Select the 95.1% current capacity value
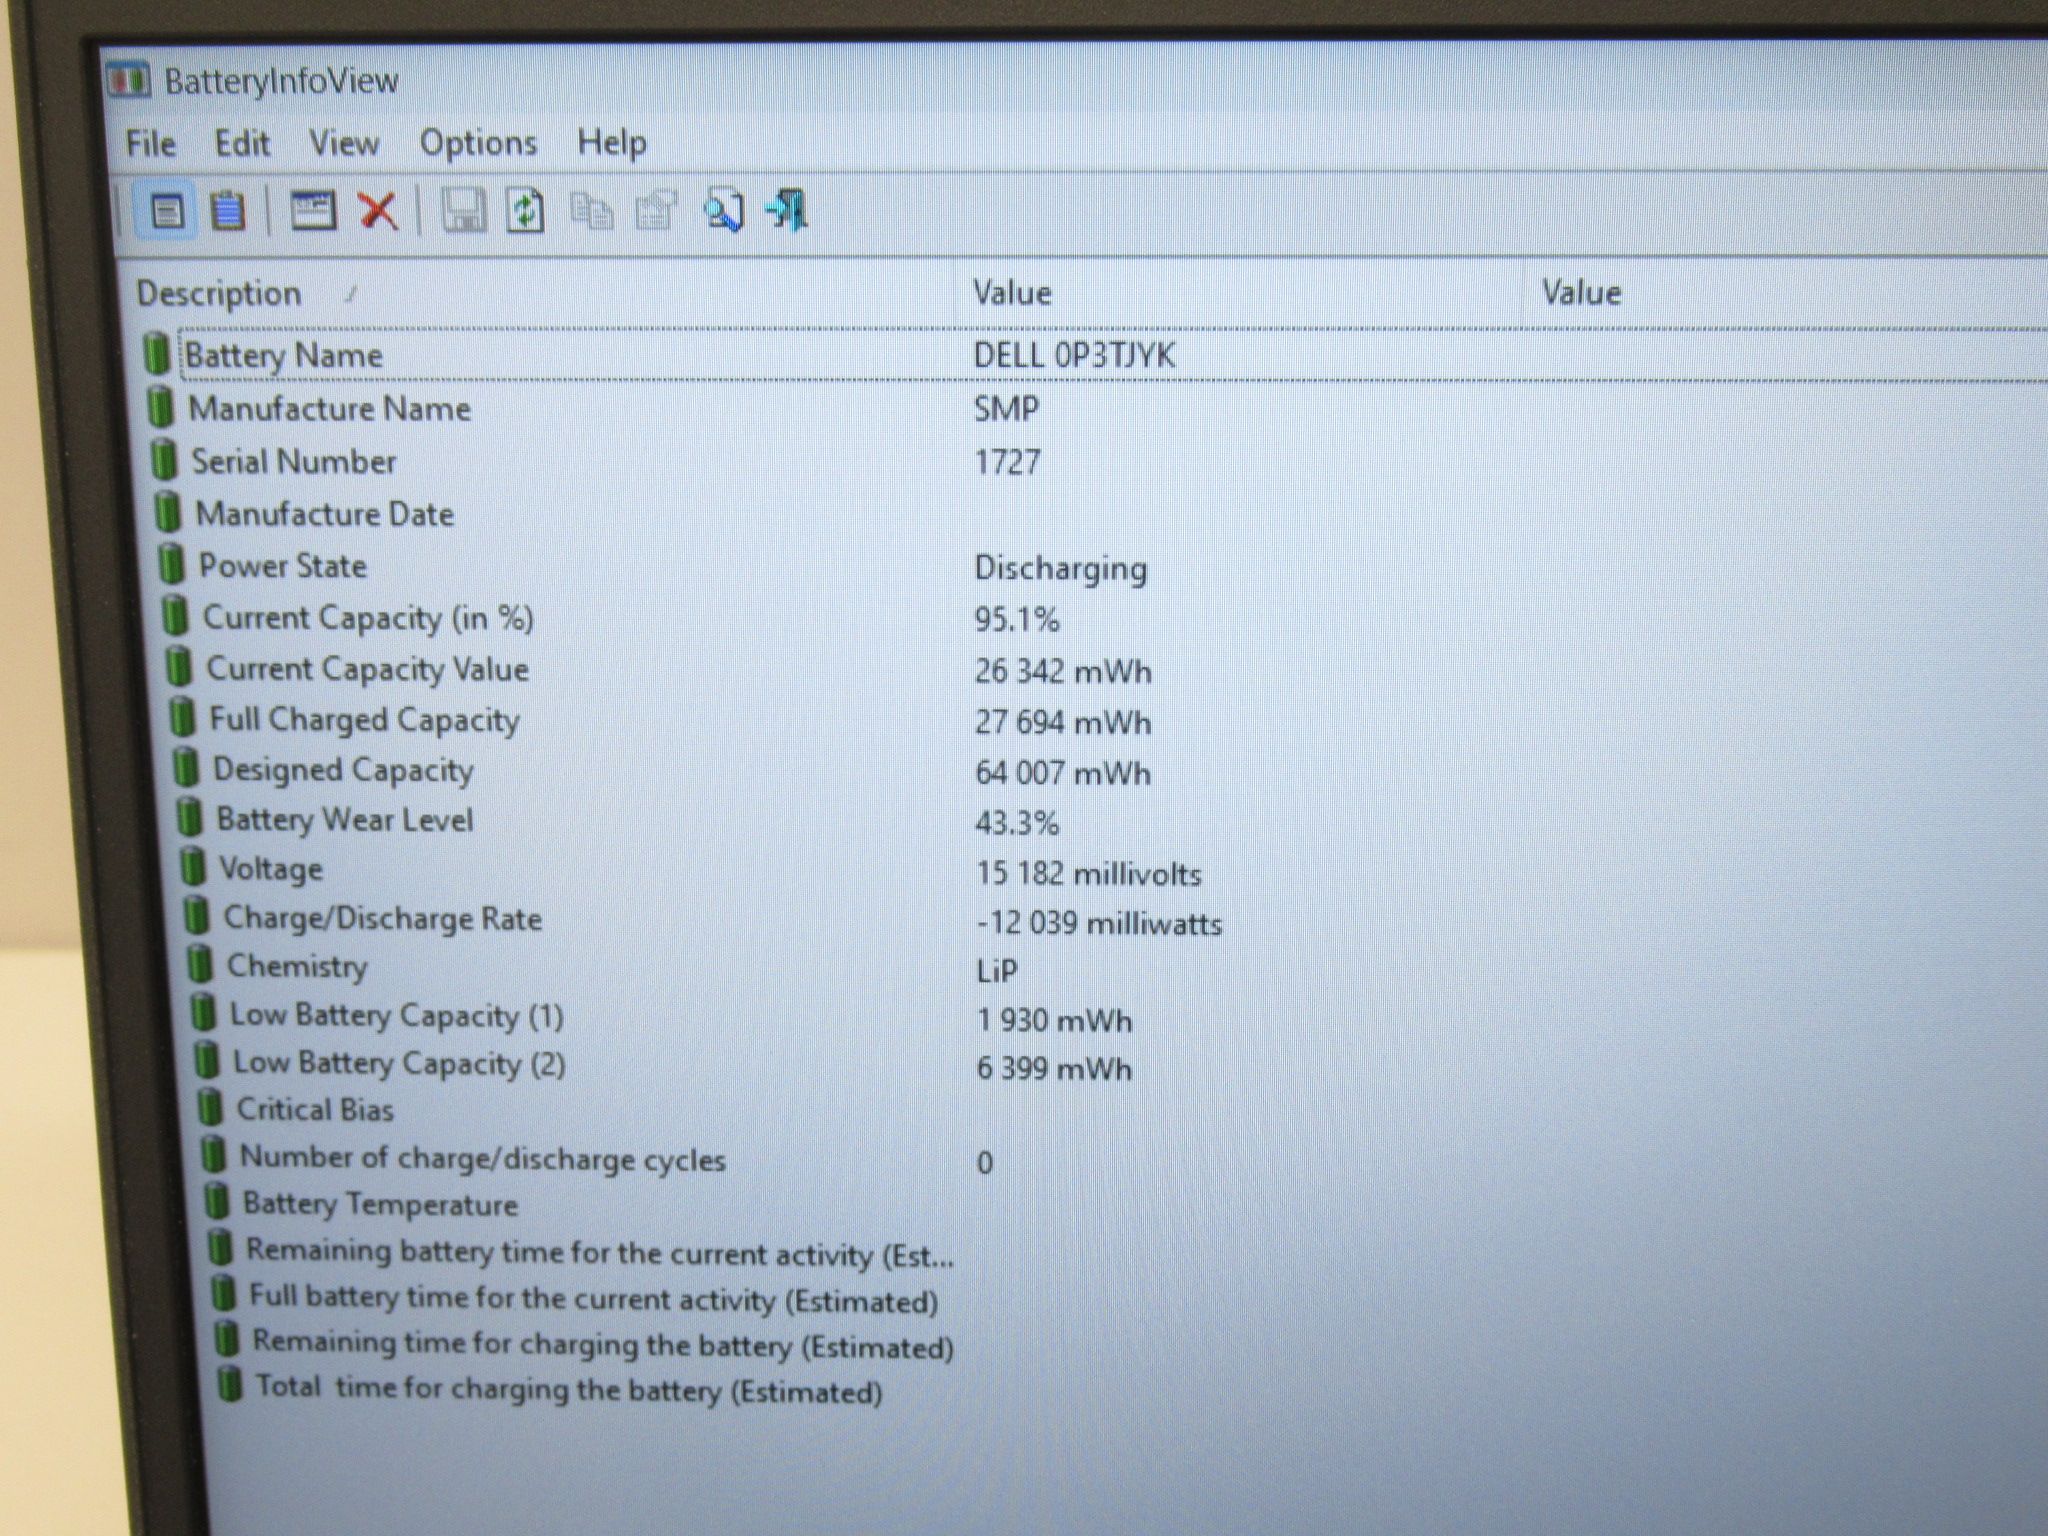 [x=1017, y=620]
